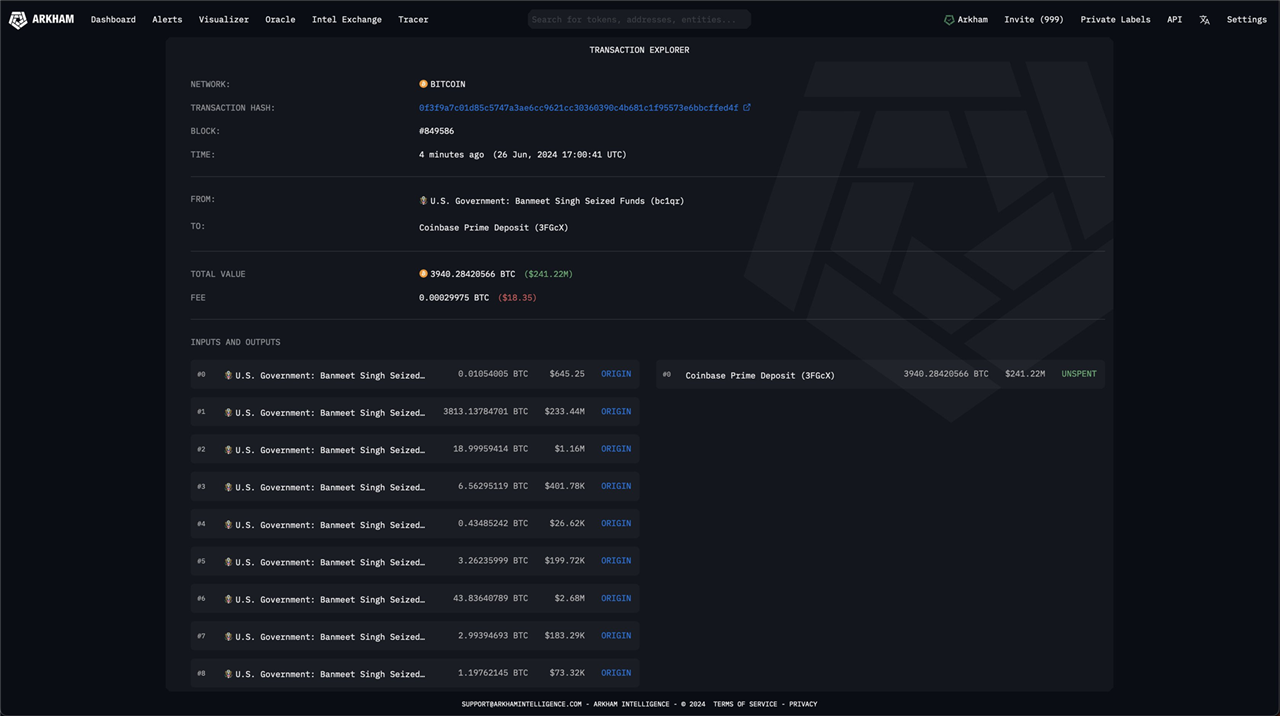This screenshot has height=716, width=1280.
Task: Open support@arkhamintelligence.com email link
Action: tap(522, 704)
